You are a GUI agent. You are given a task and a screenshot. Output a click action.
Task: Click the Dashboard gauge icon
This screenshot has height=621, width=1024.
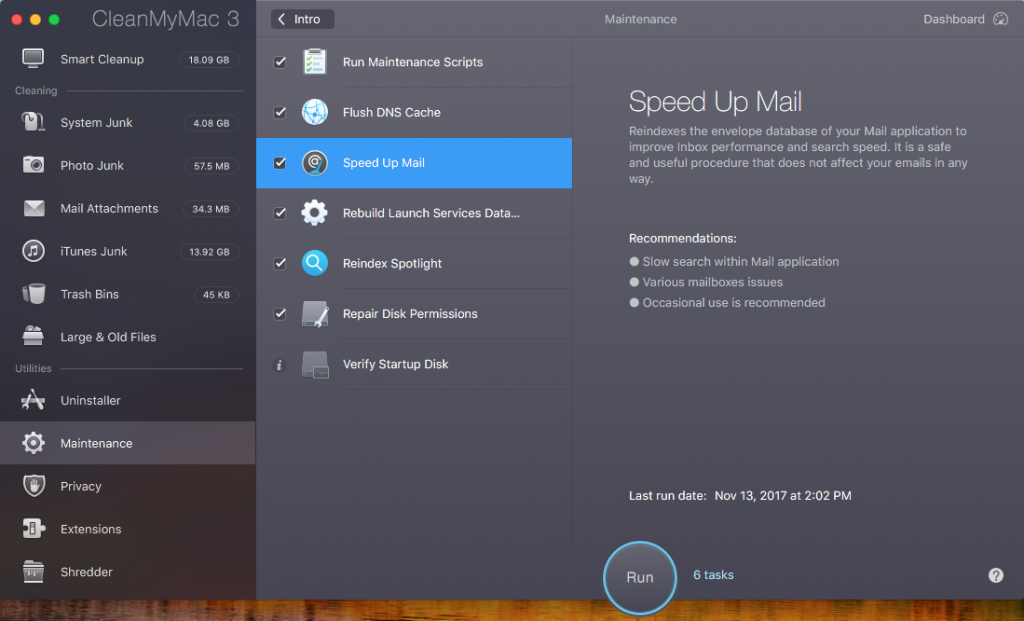pos(1001,19)
